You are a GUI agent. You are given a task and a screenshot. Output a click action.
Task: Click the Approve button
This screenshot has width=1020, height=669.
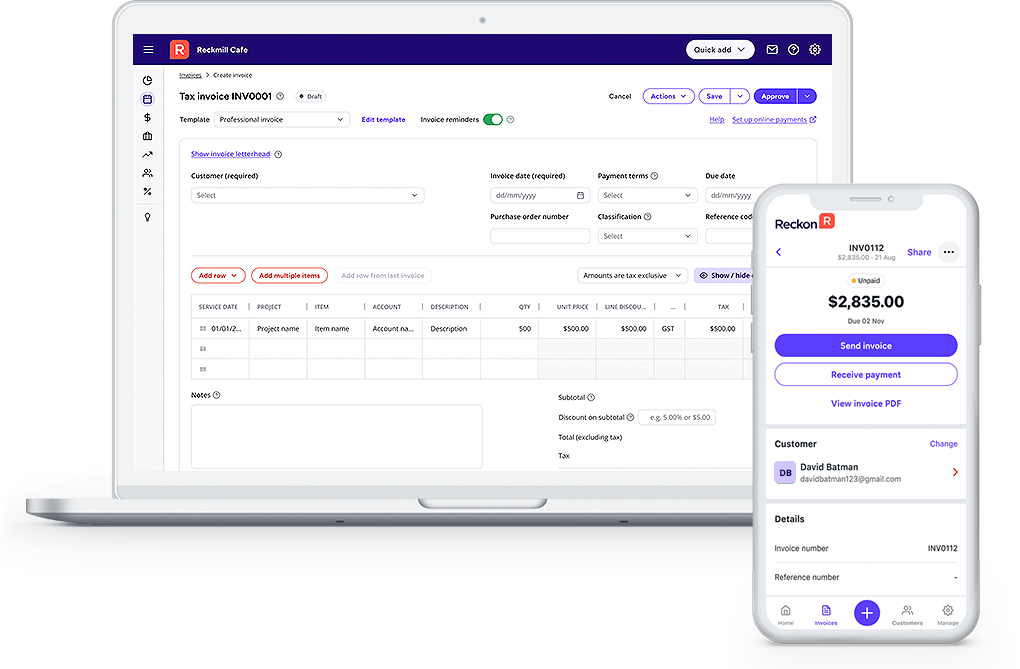click(x=775, y=96)
